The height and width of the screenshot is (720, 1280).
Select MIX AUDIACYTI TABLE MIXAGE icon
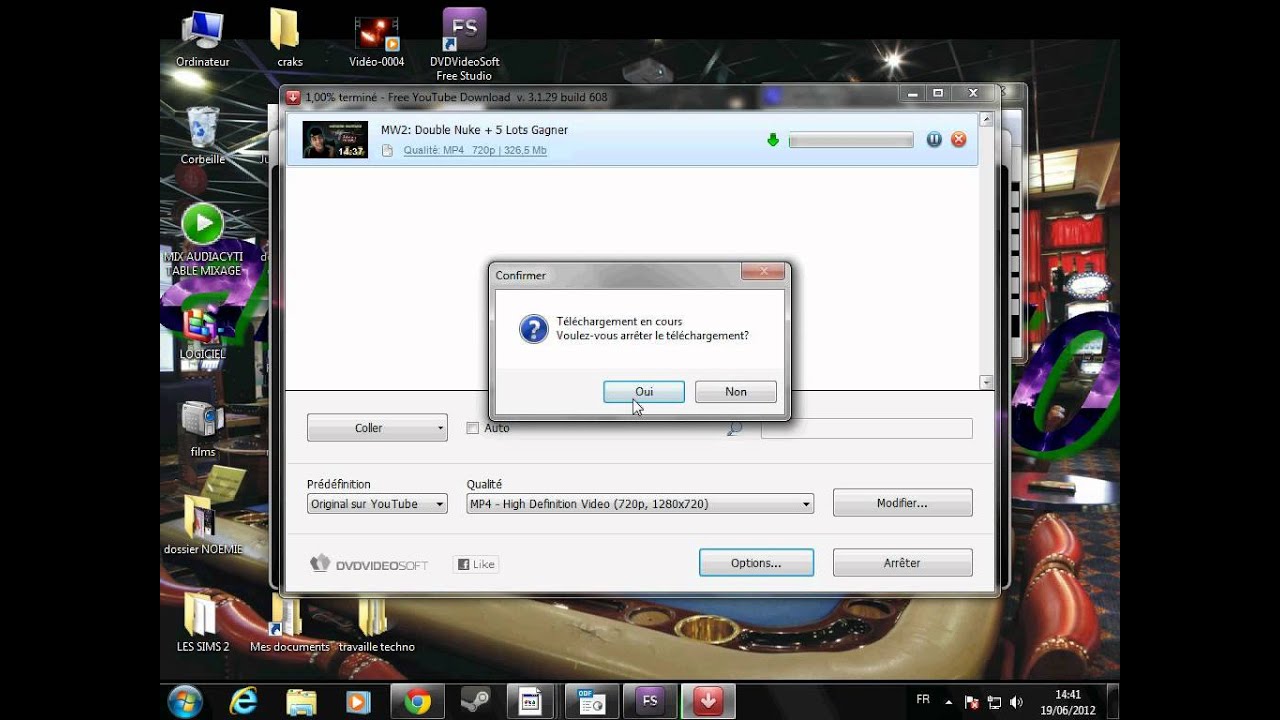203,240
